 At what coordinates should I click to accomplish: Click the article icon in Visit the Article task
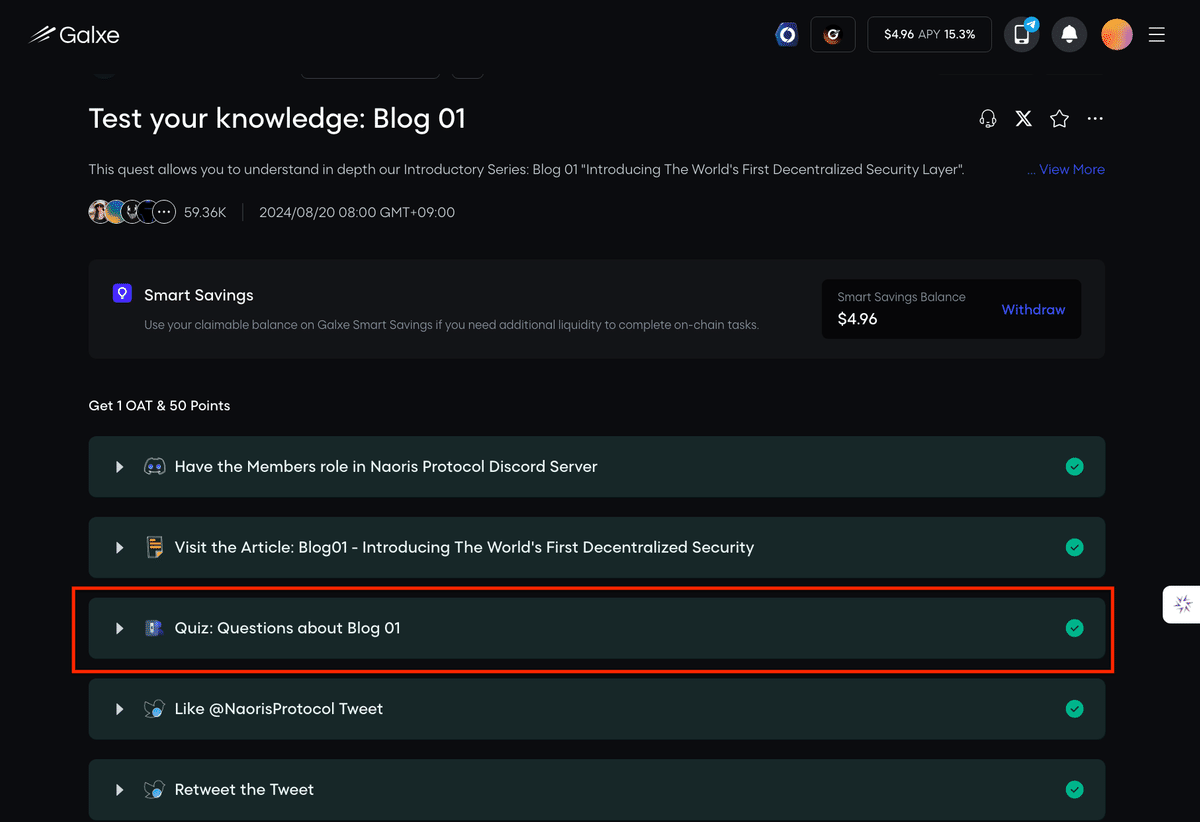(x=154, y=548)
